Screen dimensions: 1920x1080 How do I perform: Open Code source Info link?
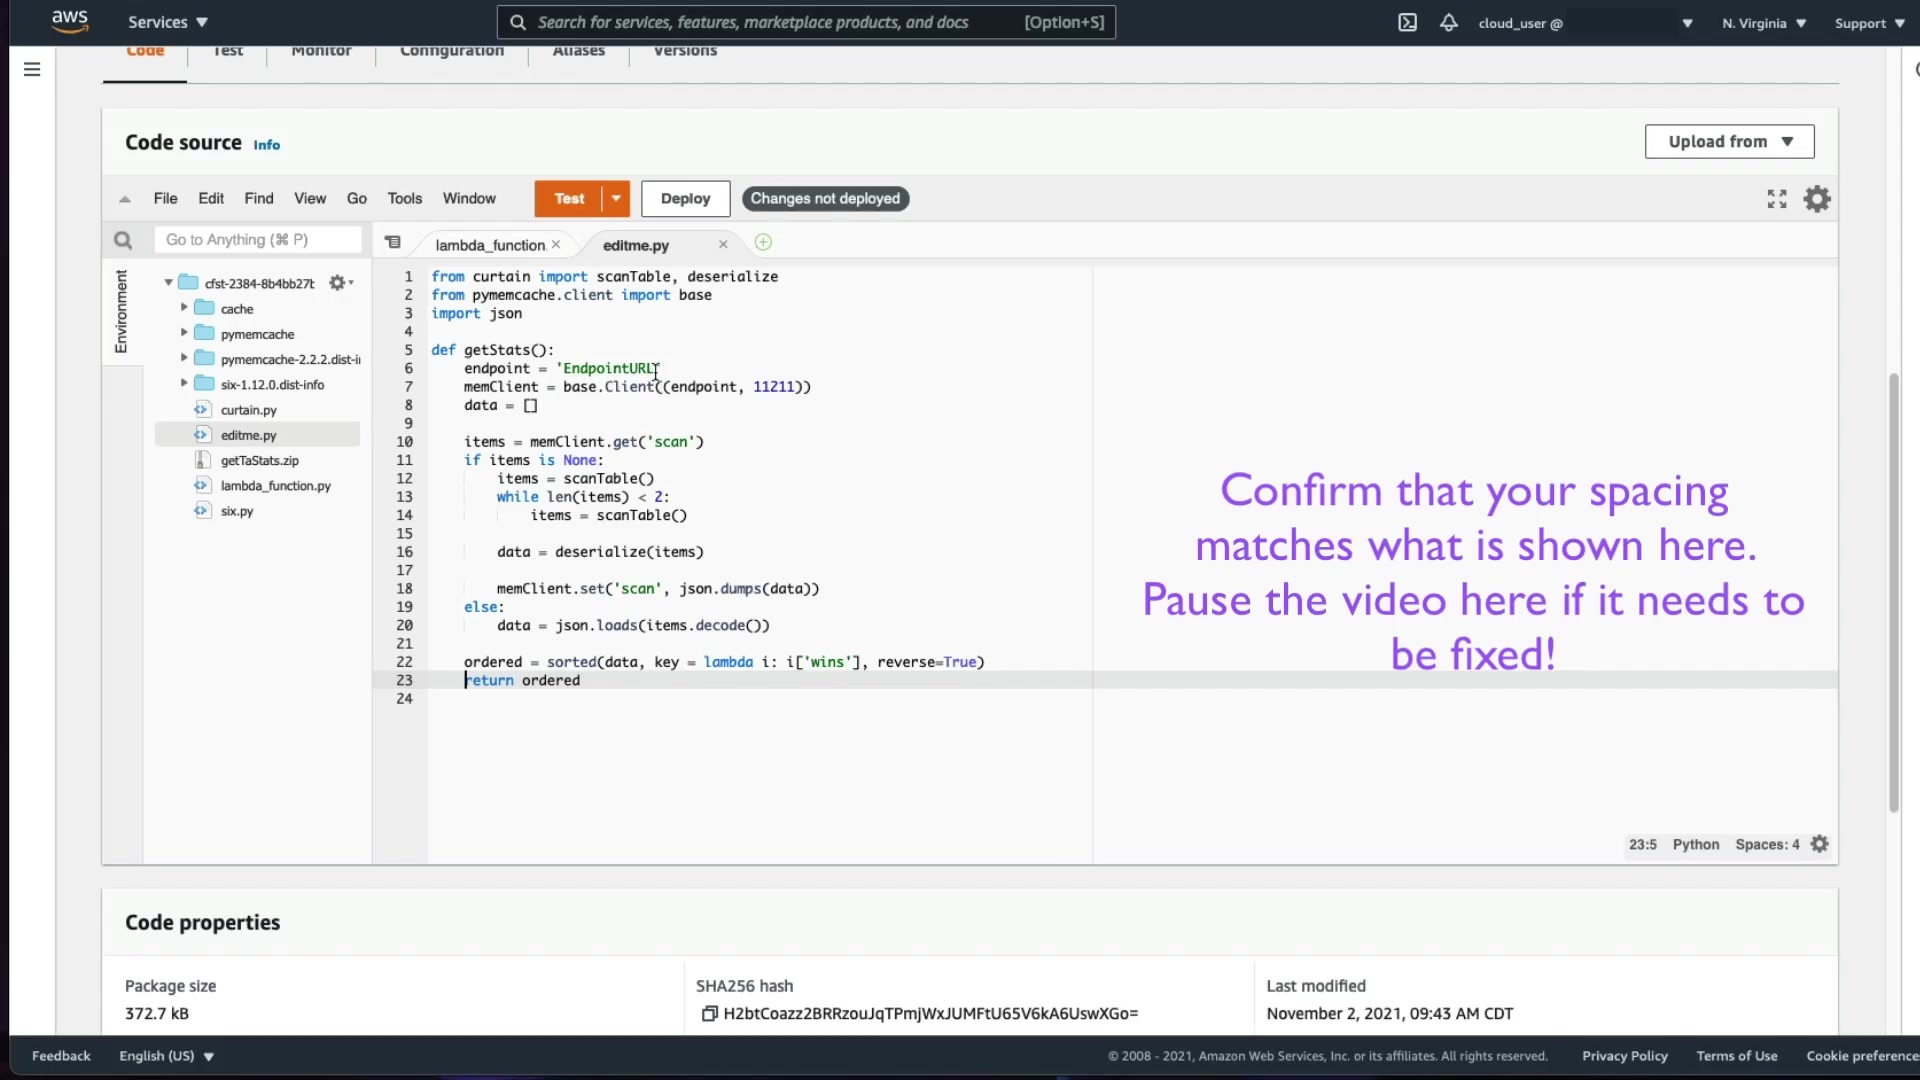click(x=266, y=145)
